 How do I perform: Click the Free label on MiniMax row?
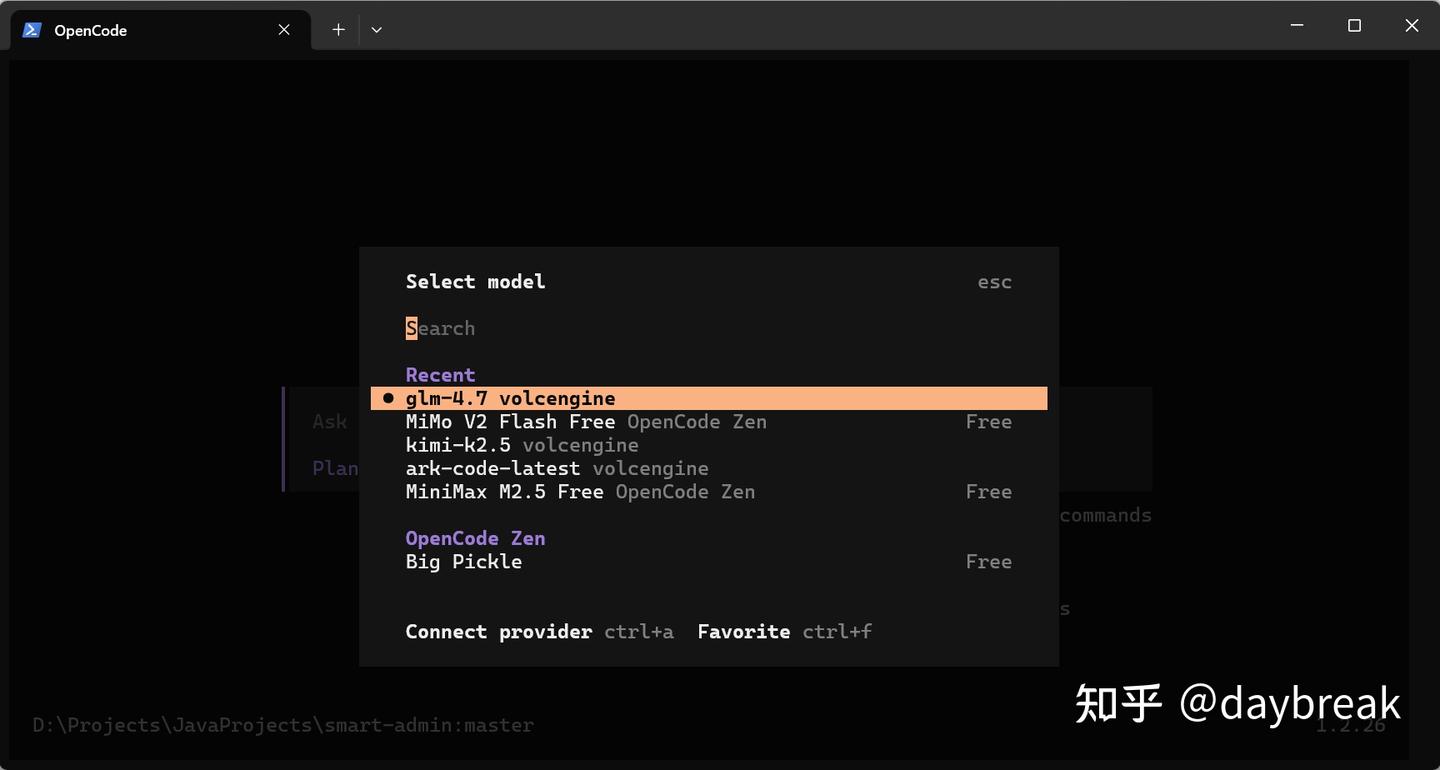coord(988,492)
